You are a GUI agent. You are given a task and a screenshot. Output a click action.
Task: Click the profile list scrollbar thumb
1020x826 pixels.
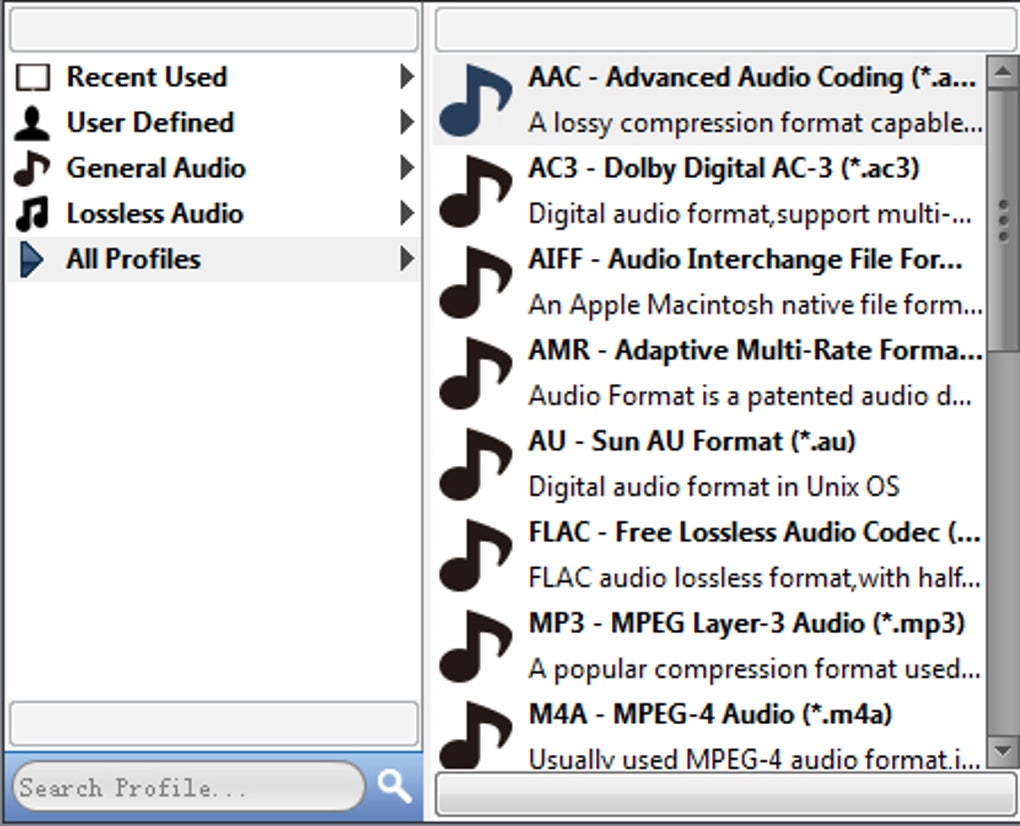click(1002, 220)
